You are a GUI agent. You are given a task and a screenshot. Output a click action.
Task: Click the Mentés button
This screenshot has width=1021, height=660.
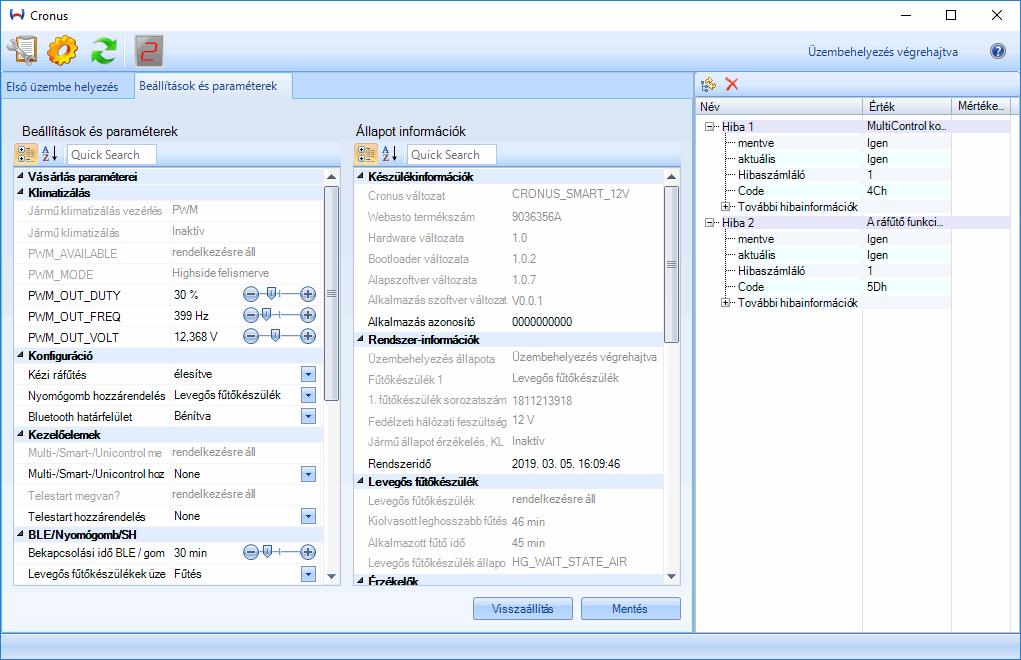point(630,609)
